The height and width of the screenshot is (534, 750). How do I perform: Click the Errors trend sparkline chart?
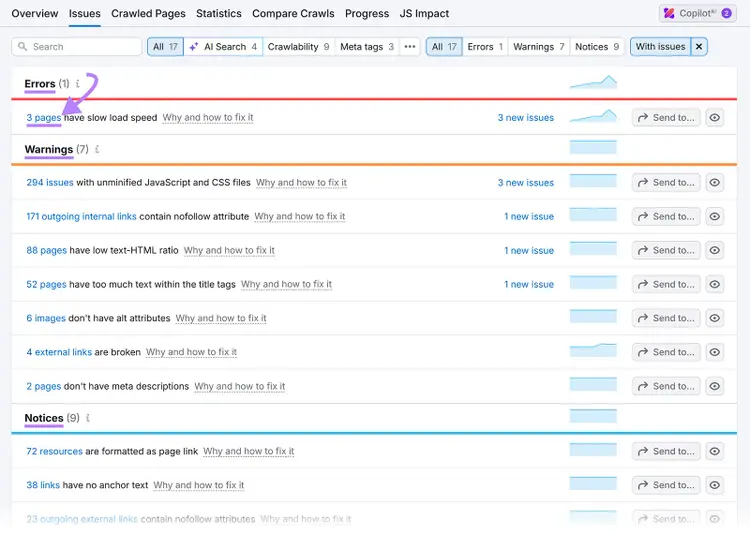(x=593, y=82)
